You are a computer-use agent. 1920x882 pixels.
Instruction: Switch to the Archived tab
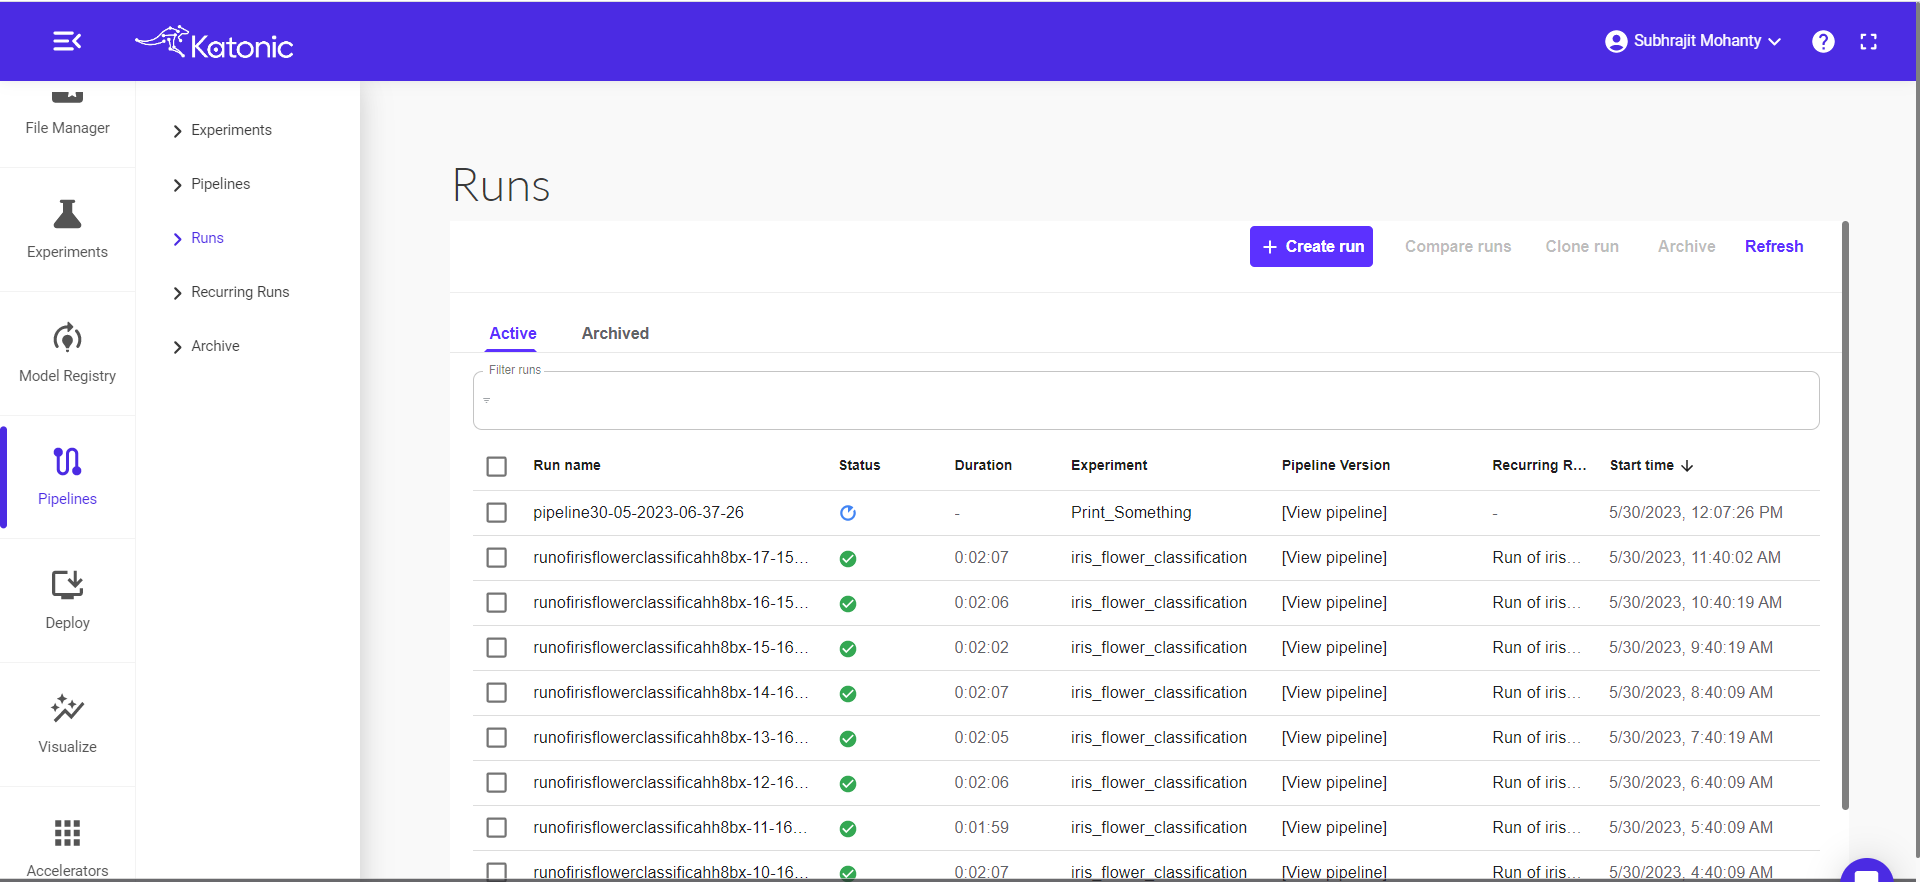point(615,333)
